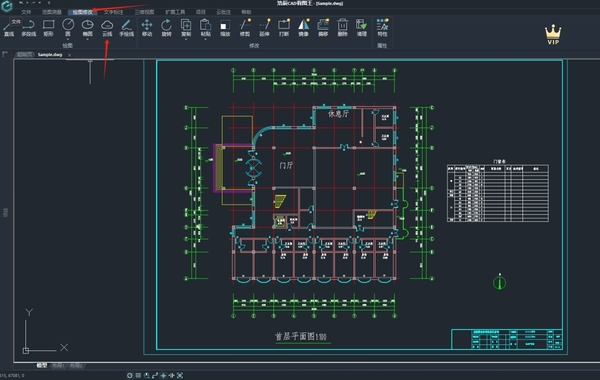Close the Sample.dwg document tab
The width and height of the screenshot is (600, 380).
tap(70, 55)
